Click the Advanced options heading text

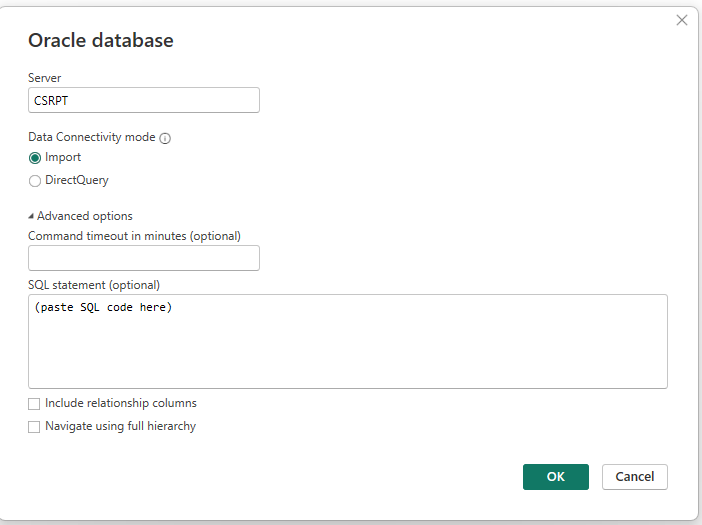tap(85, 216)
